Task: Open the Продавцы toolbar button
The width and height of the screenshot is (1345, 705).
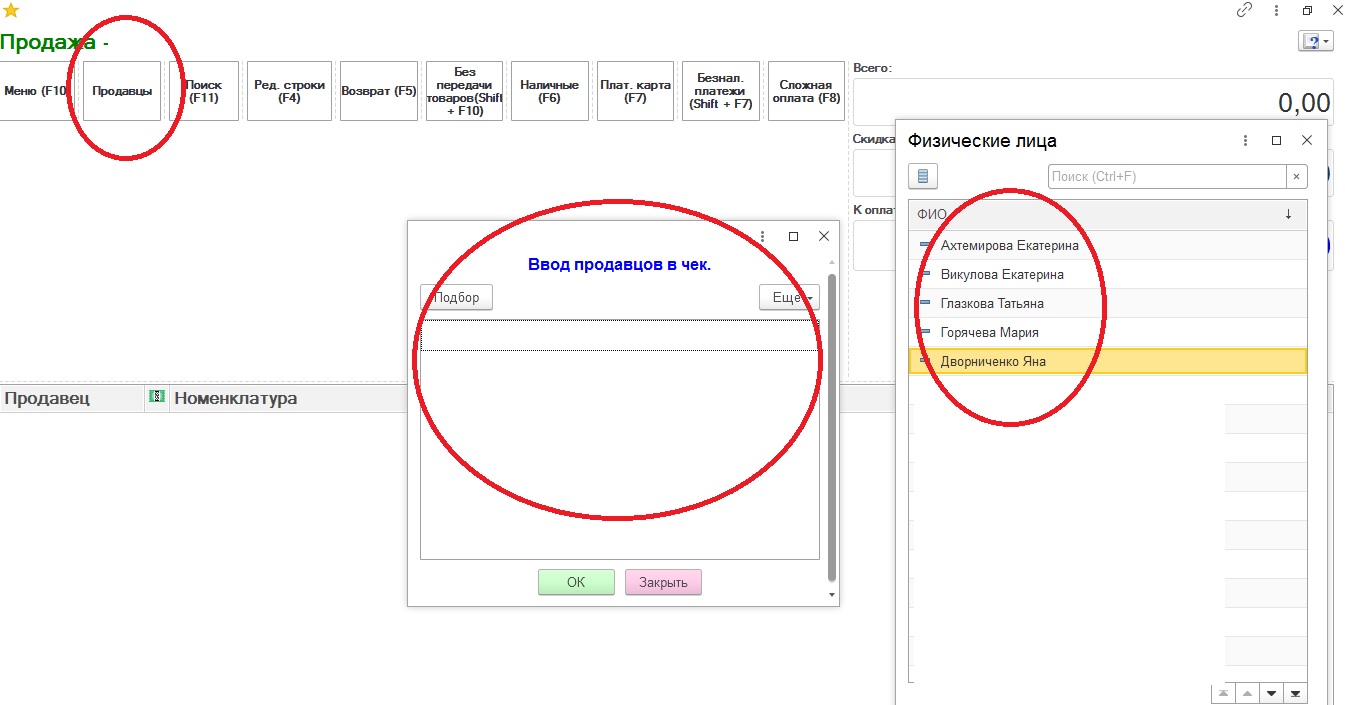Action: 122,91
